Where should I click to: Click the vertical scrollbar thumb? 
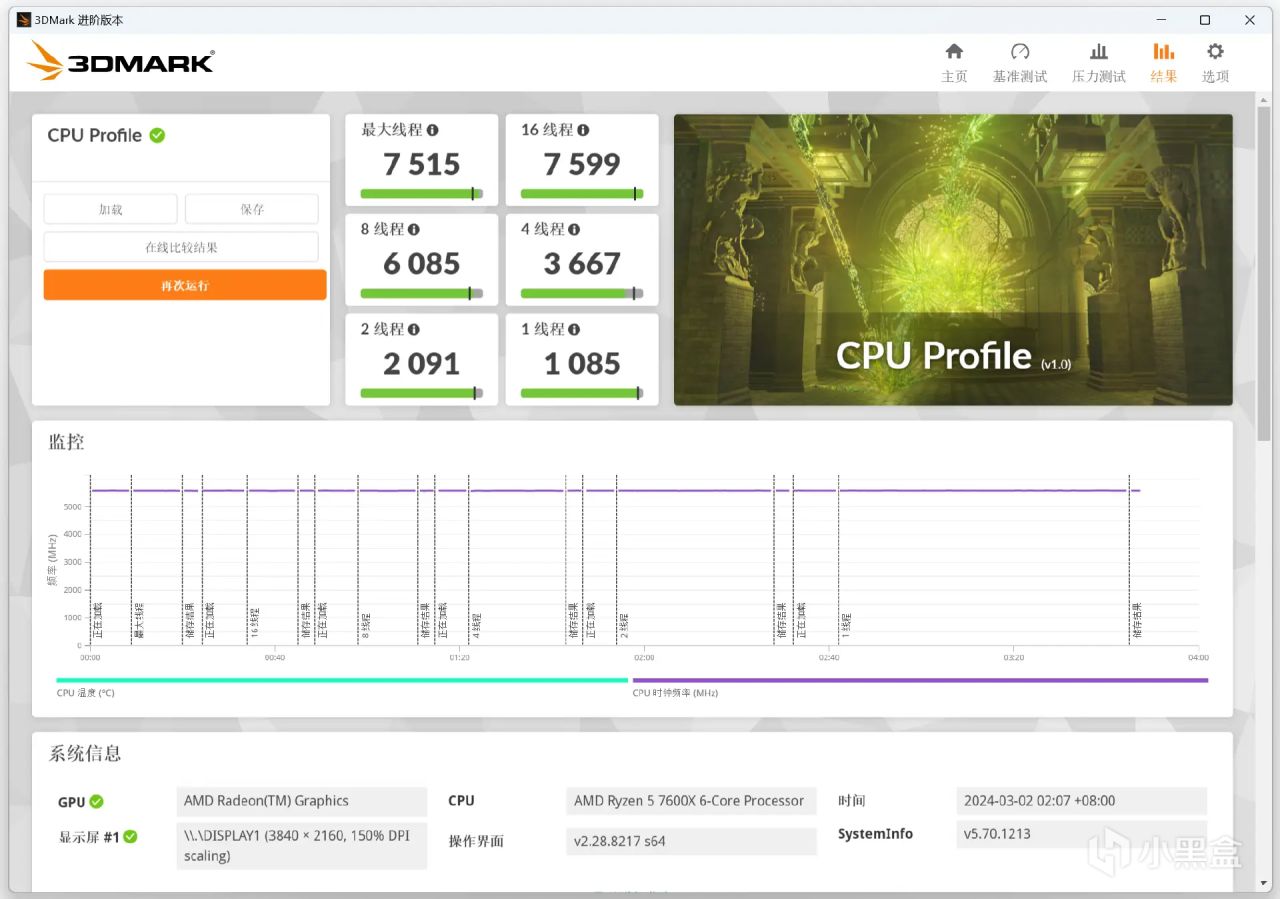[1264, 272]
